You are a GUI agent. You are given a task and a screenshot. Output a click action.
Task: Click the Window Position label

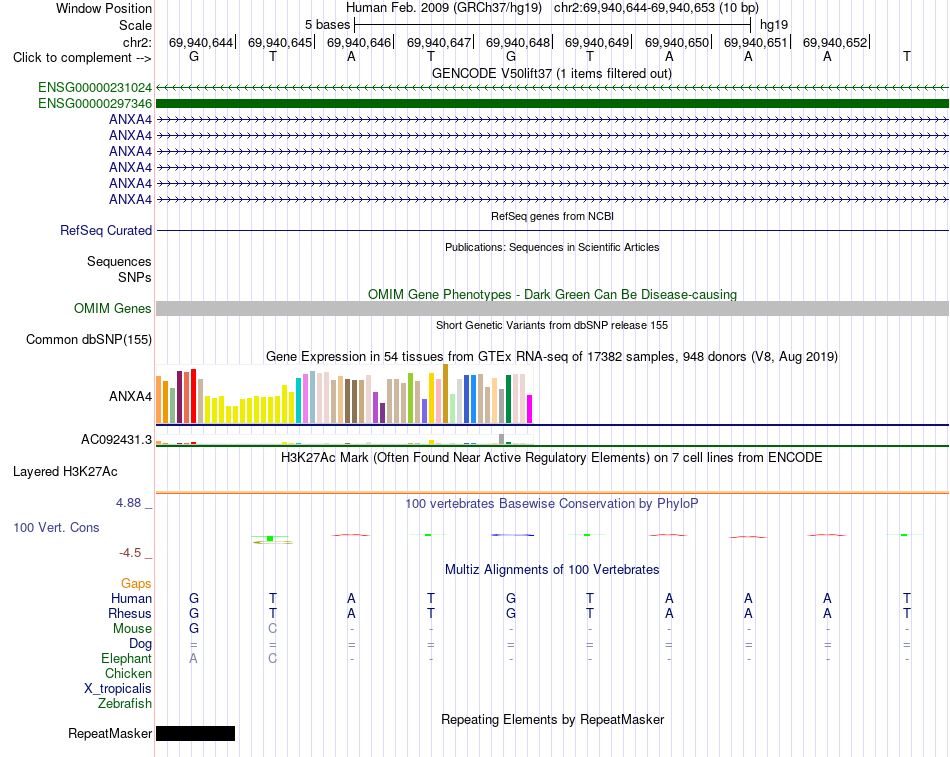click(104, 8)
